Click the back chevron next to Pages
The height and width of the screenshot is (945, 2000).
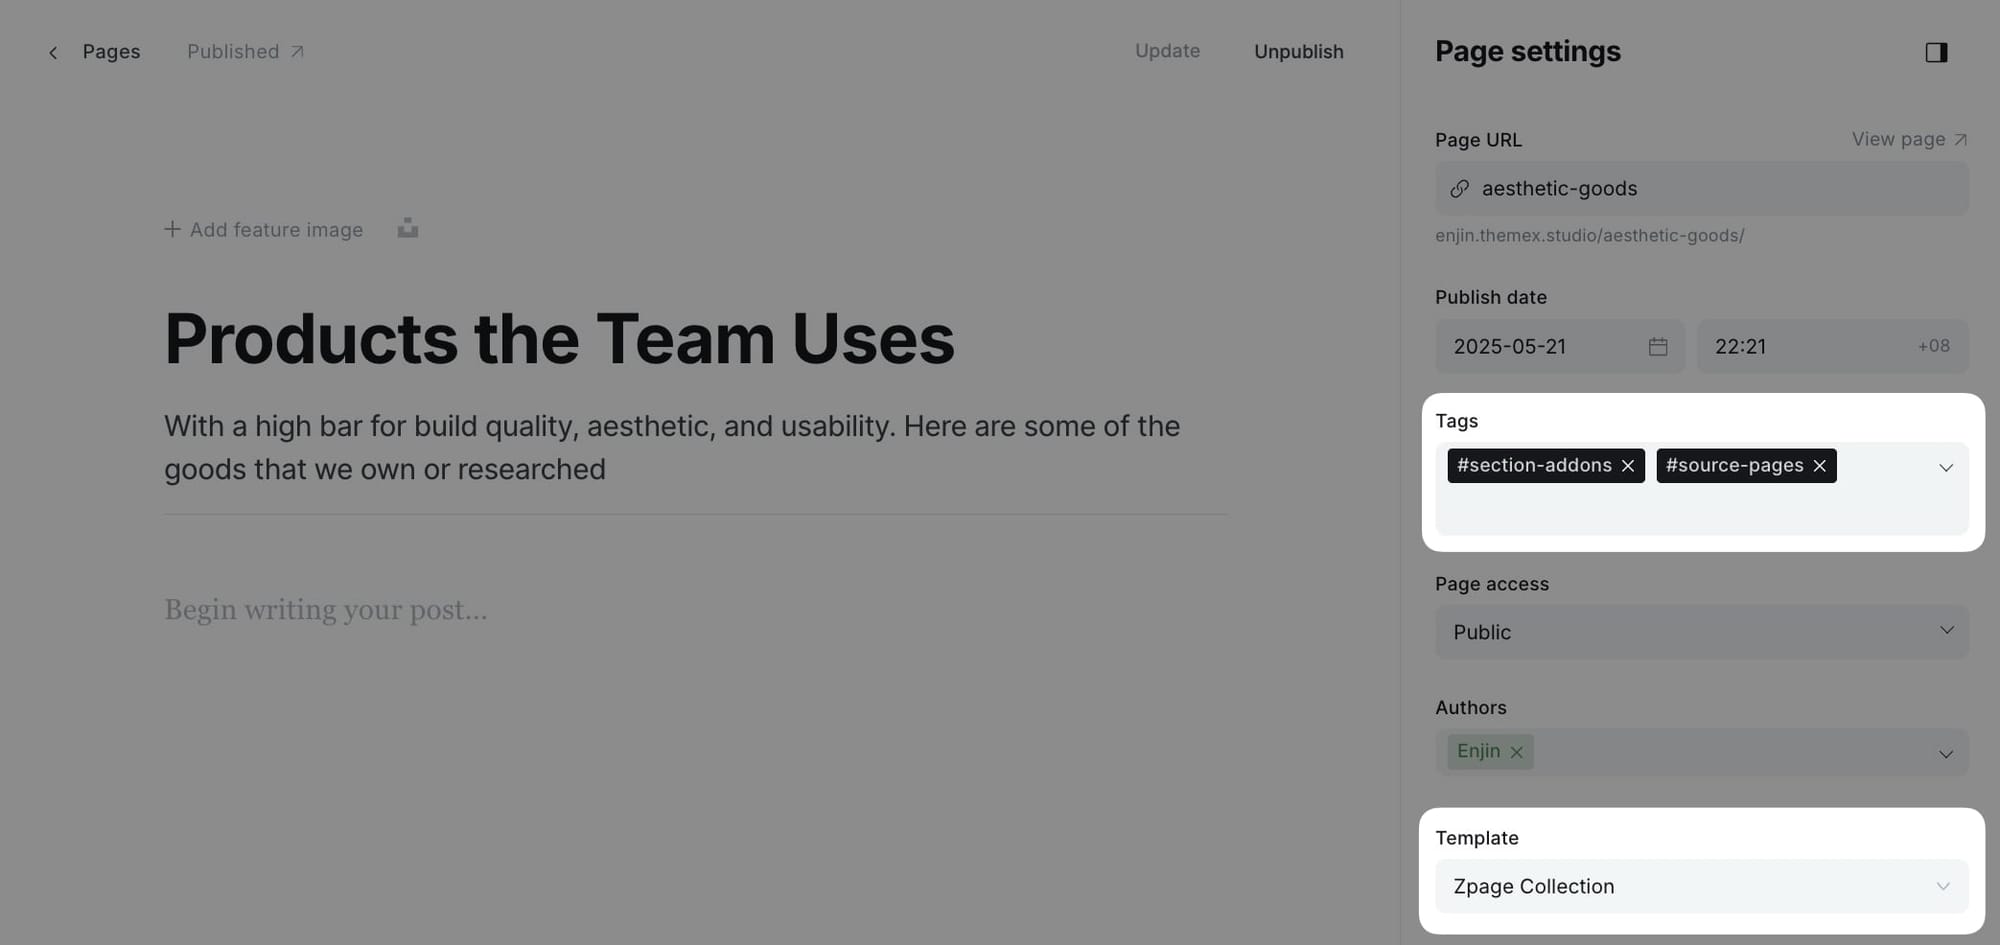click(x=53, y=52)
